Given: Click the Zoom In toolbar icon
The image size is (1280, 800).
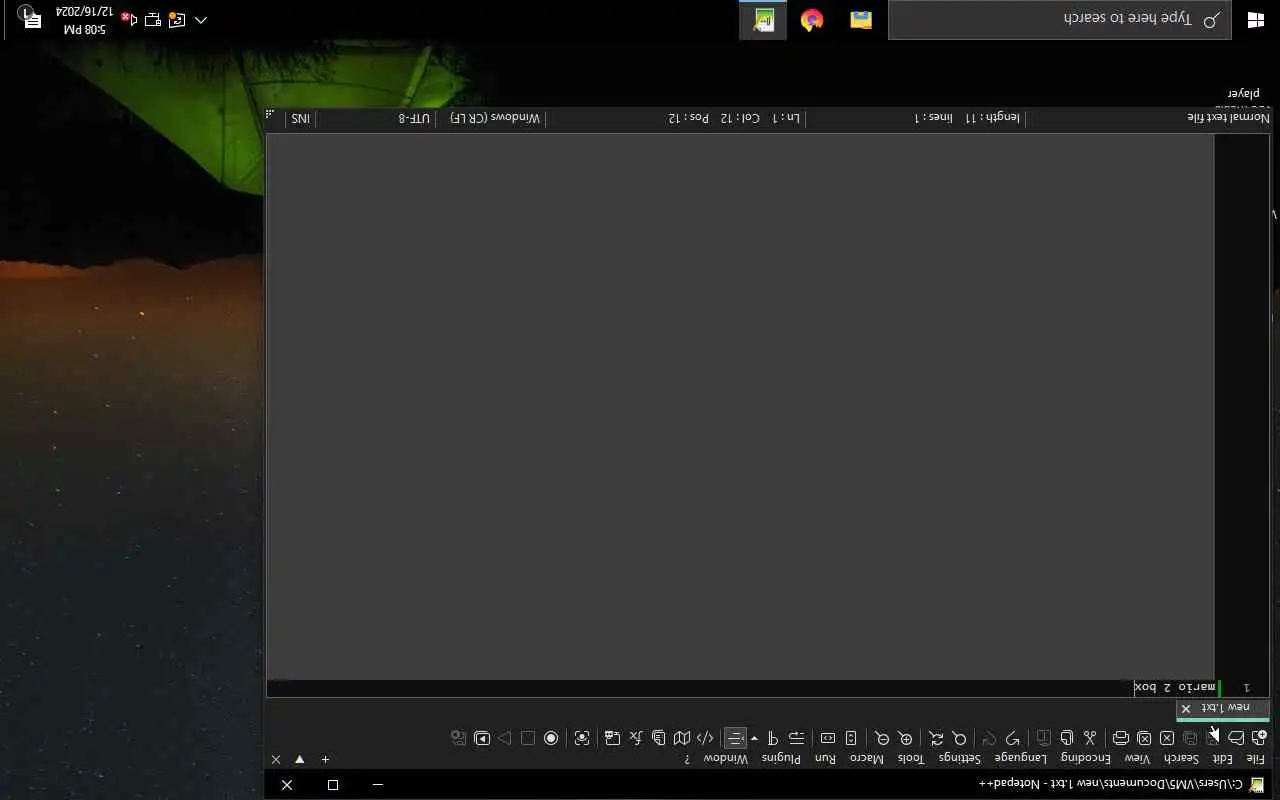Looking at the screenshot, I should (905, 738).
